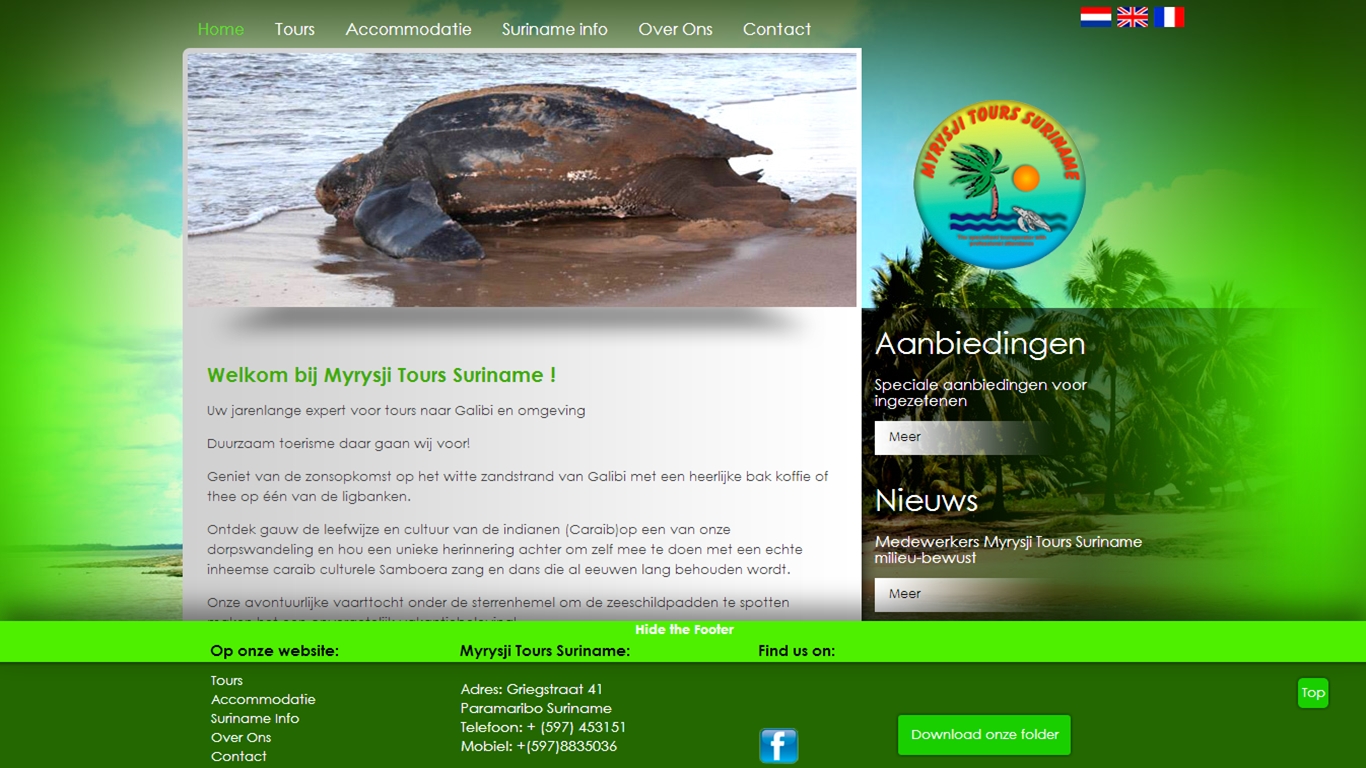Click 'Telefoon: + (597) 453151' text

click(543, 727)
